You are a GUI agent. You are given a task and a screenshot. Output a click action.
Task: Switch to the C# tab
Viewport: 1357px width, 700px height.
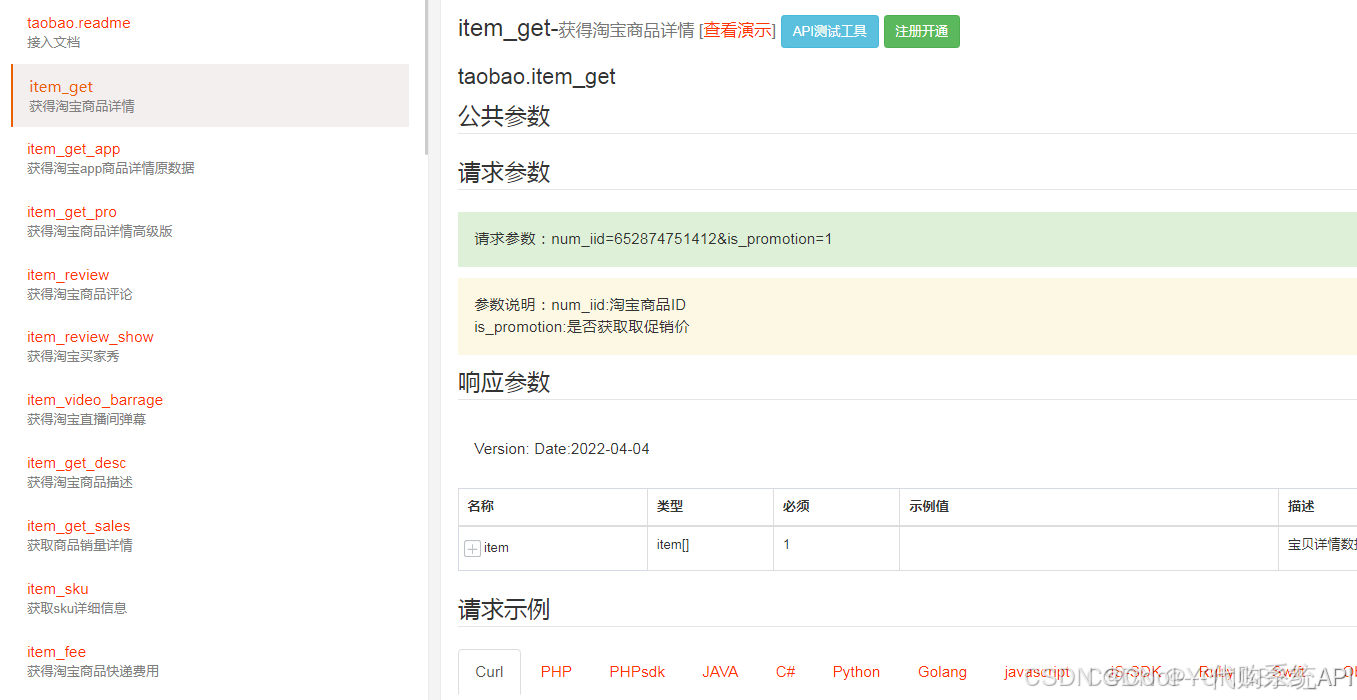point(786,672)
